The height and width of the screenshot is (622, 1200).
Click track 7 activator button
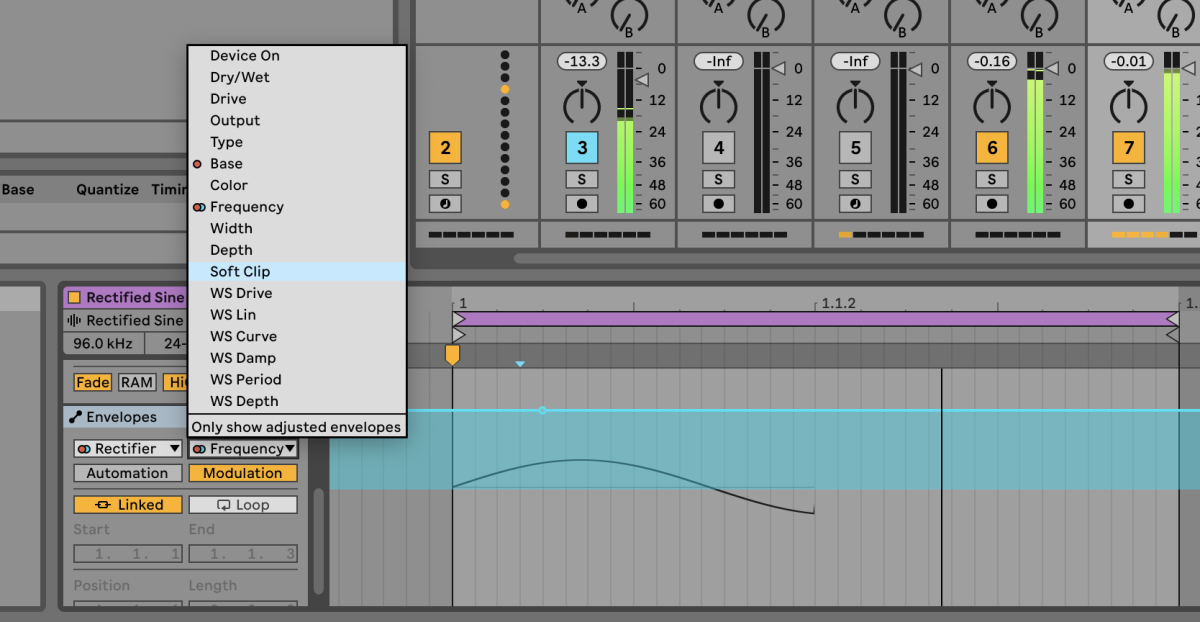pos(1129,148)
